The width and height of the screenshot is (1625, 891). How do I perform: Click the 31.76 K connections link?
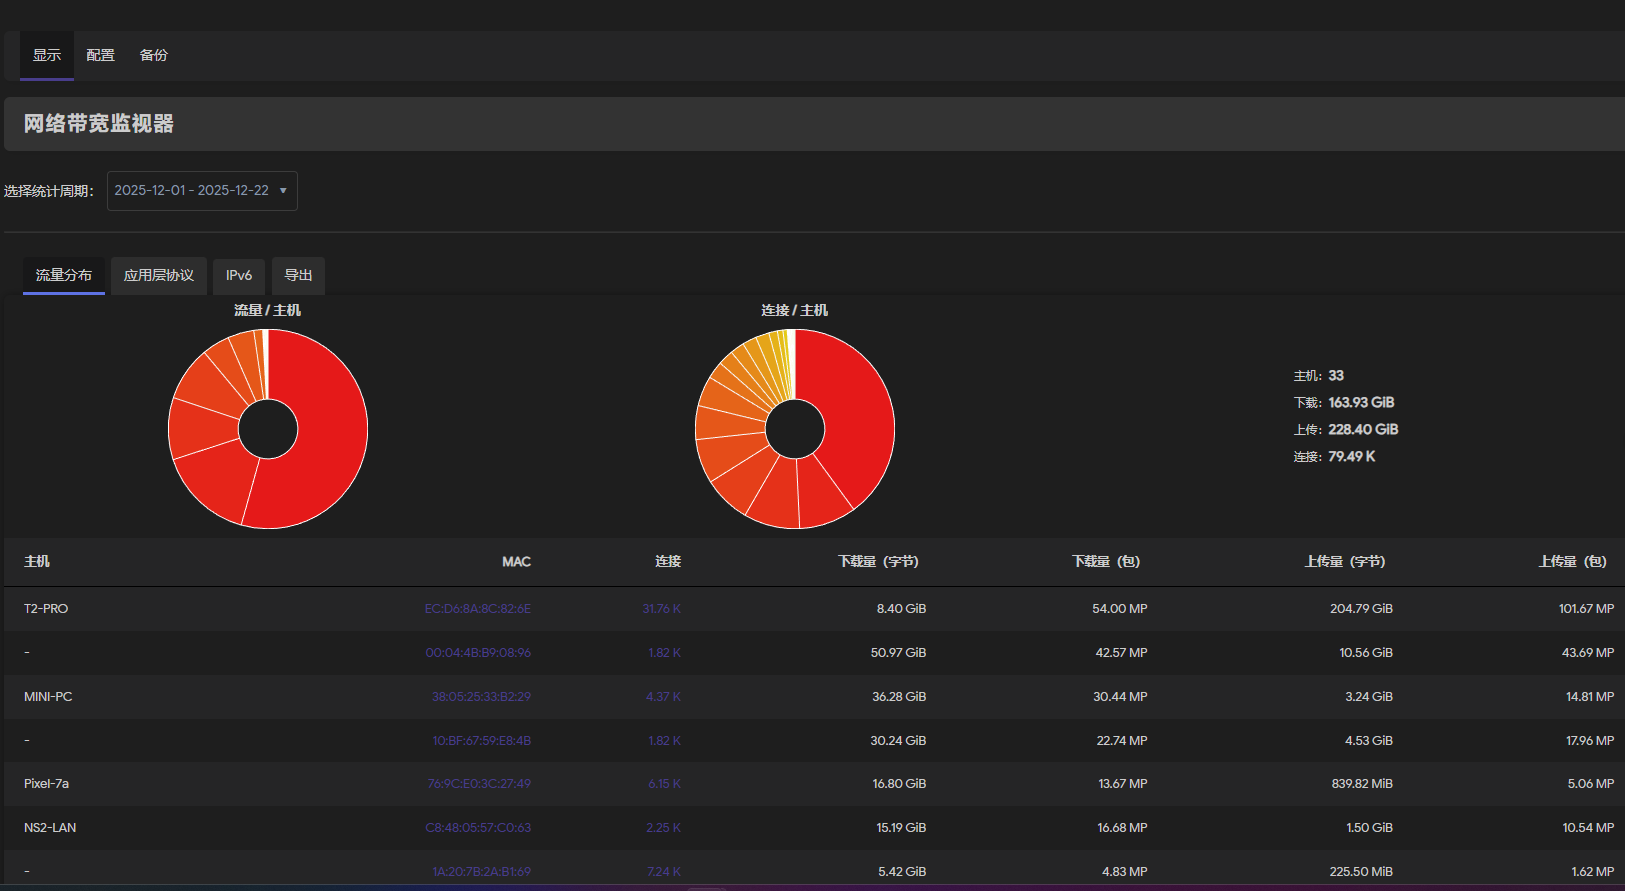pyautogui.click(x=661, y=609)
